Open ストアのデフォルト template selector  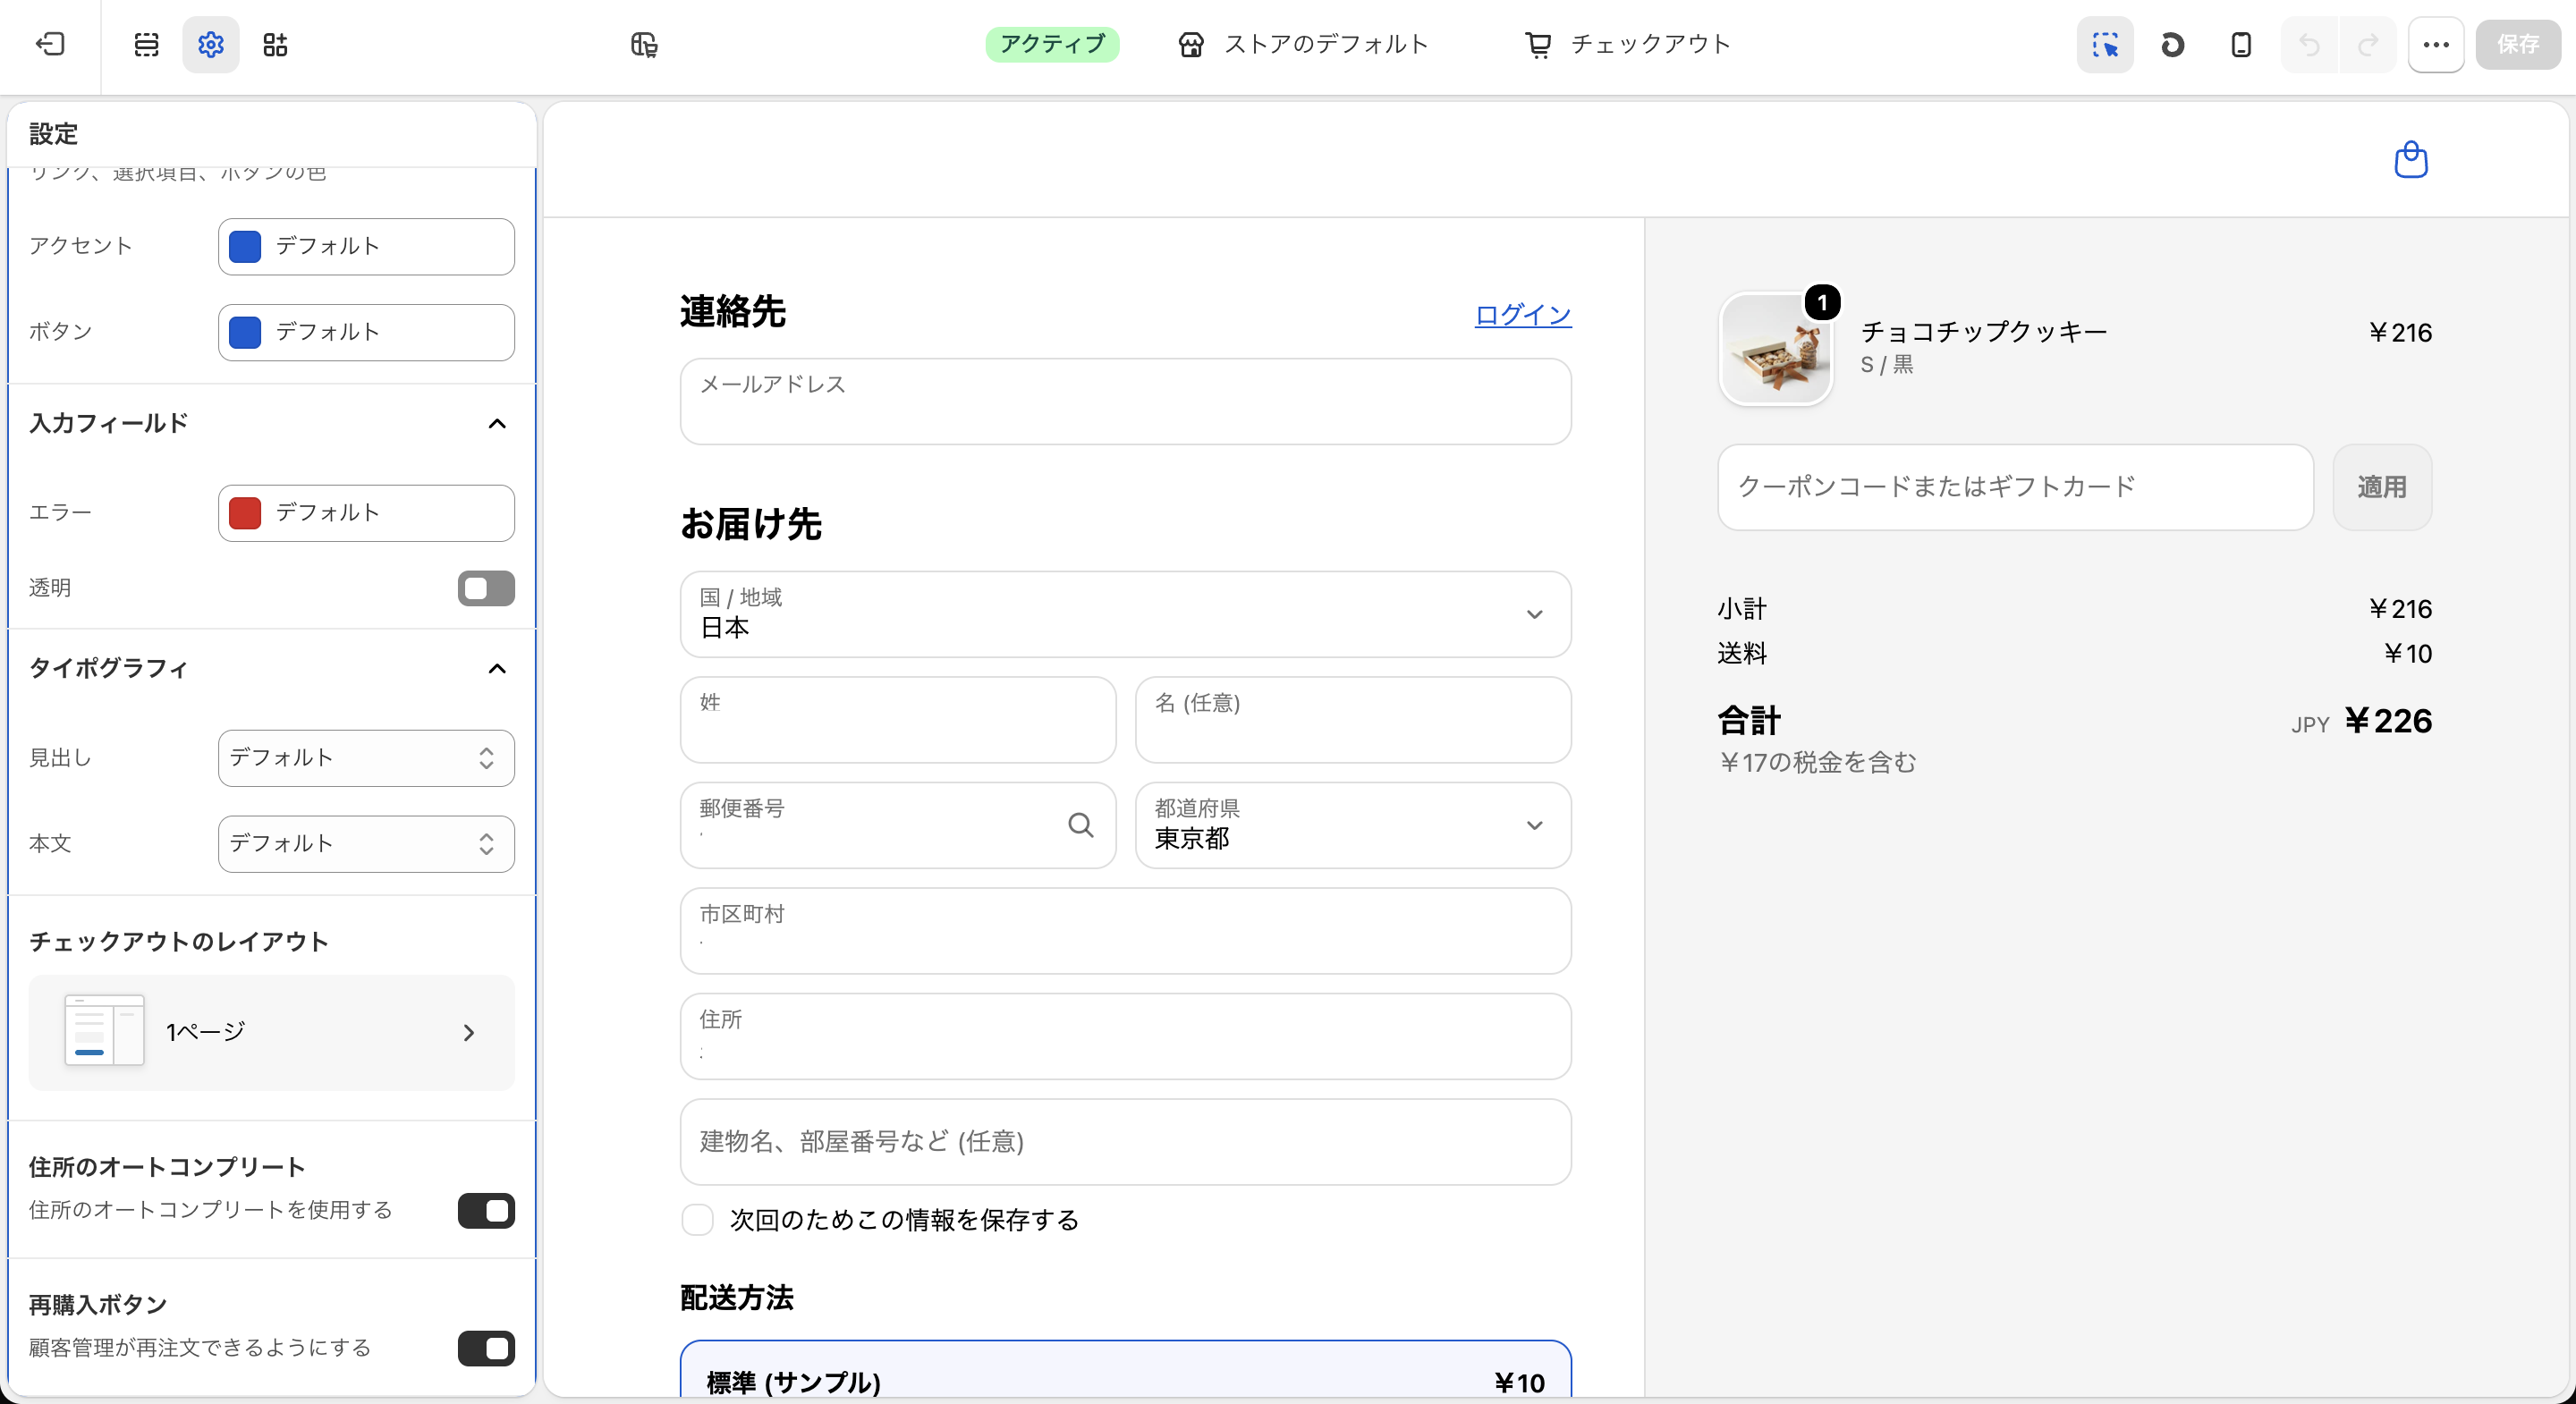click(x=1303, y=44)
